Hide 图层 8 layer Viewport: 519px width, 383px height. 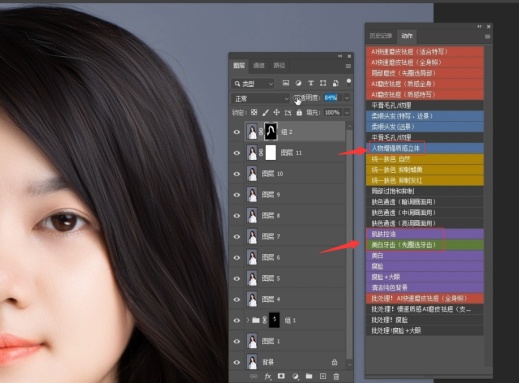(237, 216)
